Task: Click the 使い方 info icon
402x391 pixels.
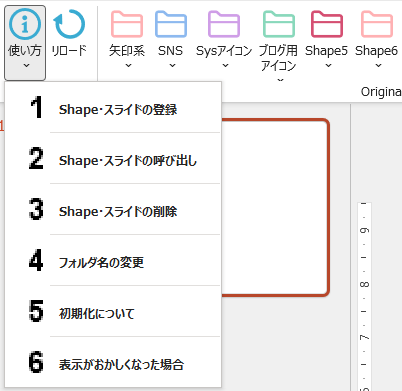Action: 25,24
